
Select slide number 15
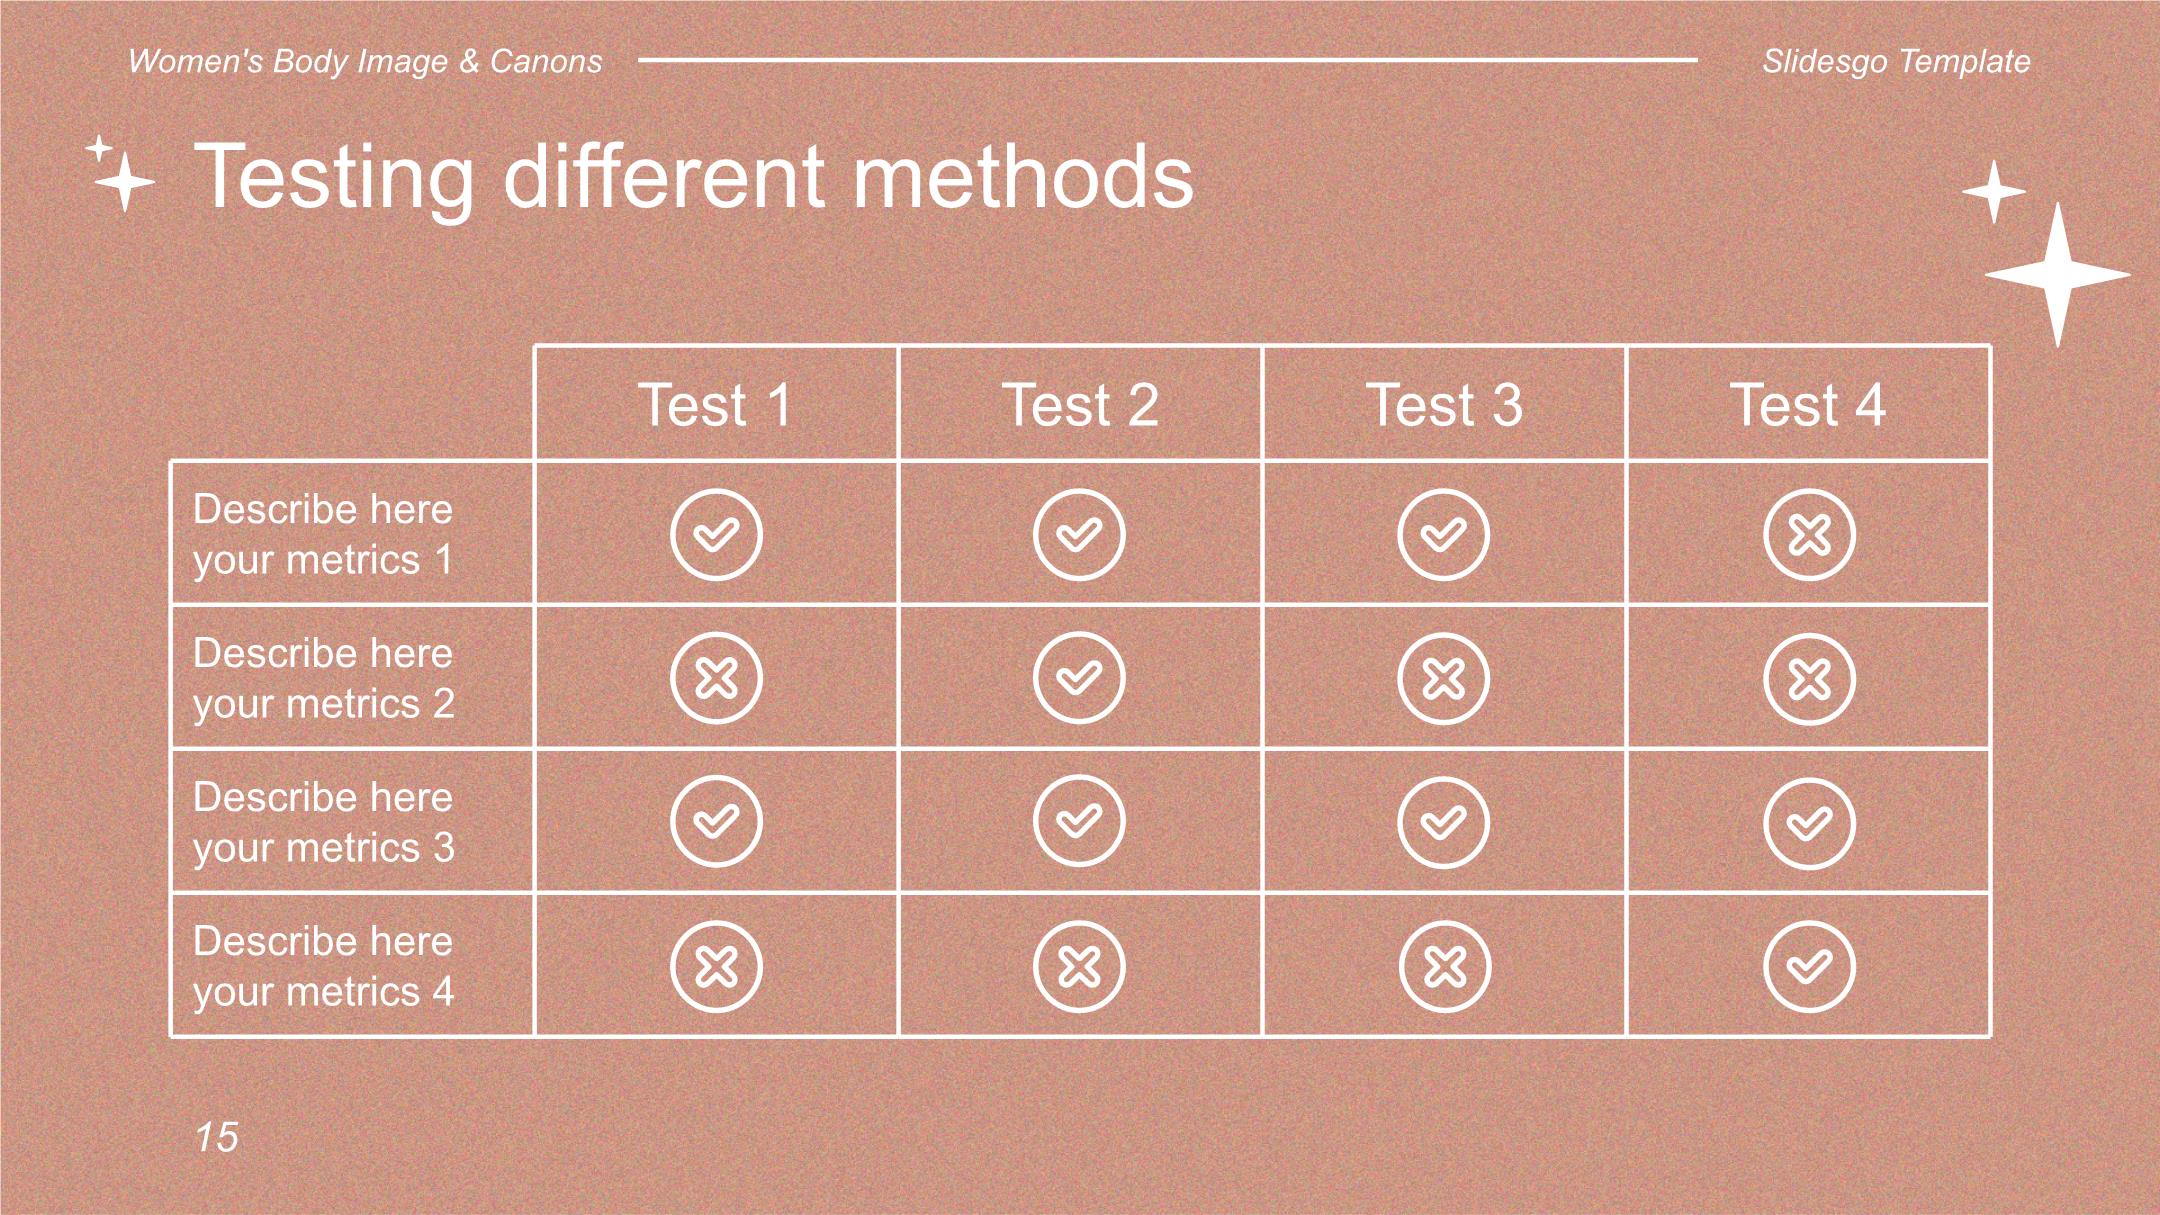pos(216,1137)
